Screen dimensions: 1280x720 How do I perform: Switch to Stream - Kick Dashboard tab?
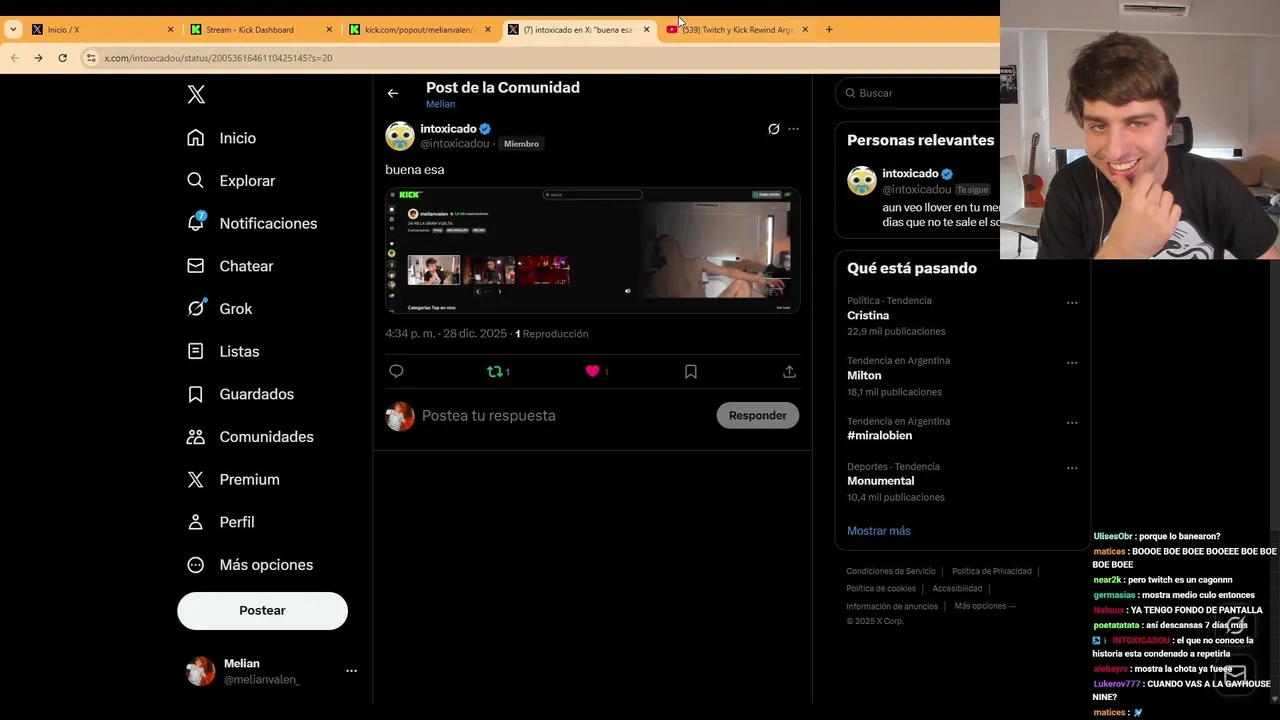click(262, 29)
